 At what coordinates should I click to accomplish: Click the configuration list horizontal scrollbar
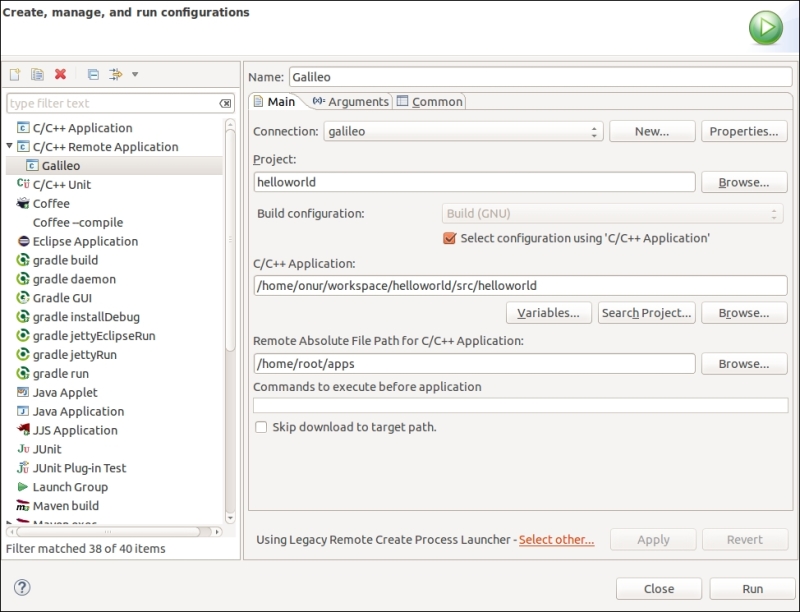[108, 532]
